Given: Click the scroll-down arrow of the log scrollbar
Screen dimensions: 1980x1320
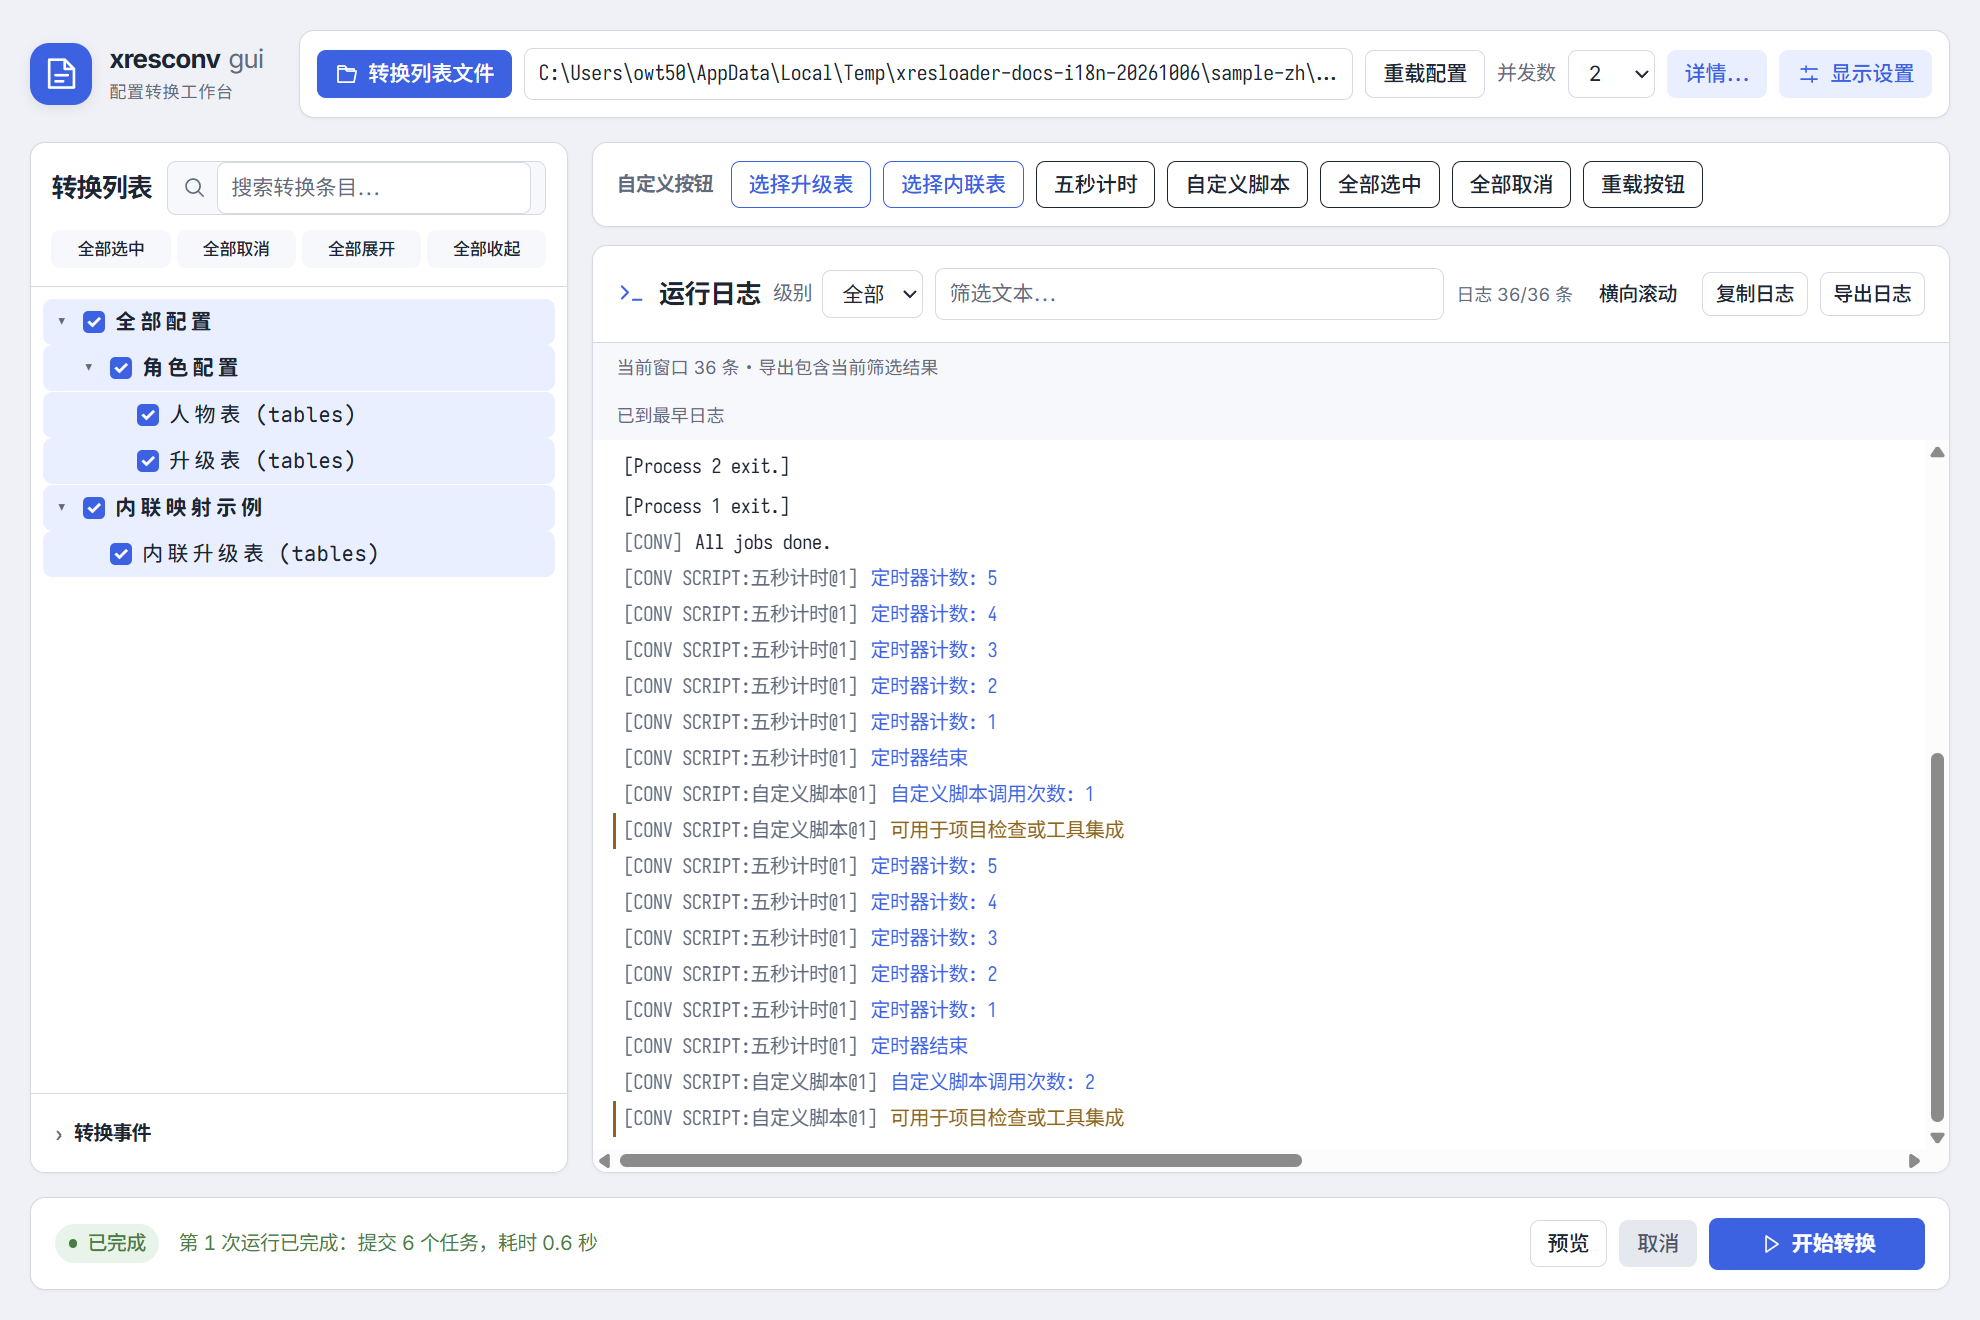Looking at the screenshot, I should click(x=1937, y=1138).
